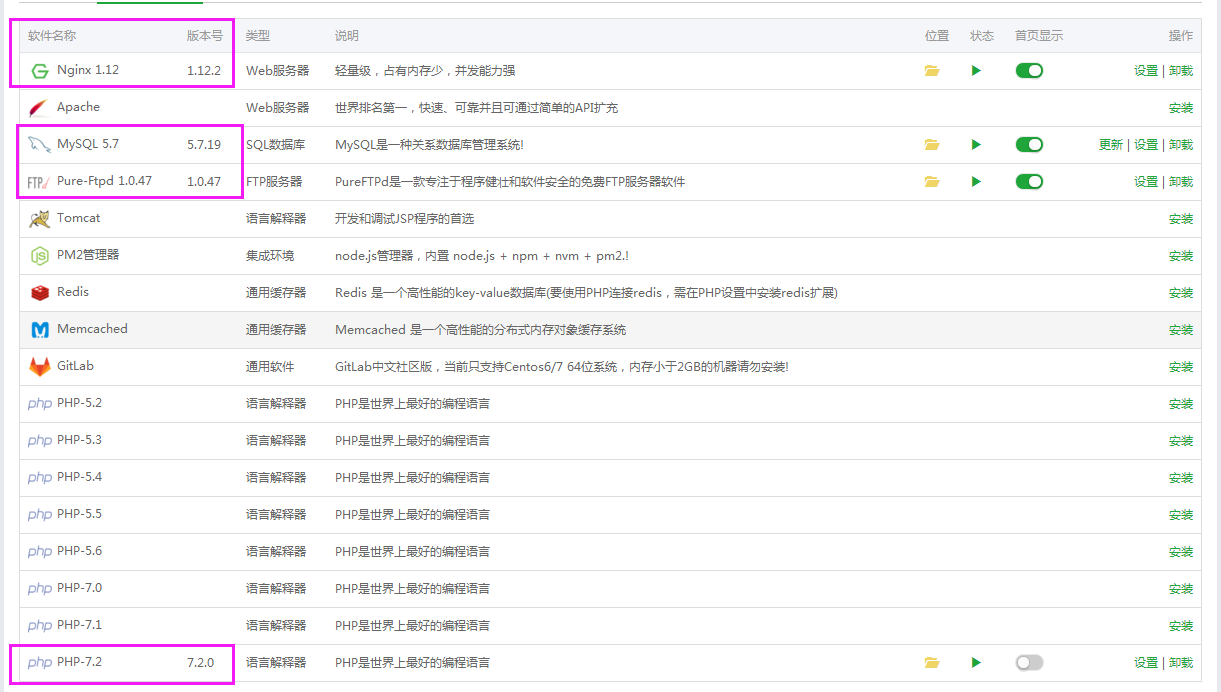Open Nginx install folder icon

tap(932, 71)
